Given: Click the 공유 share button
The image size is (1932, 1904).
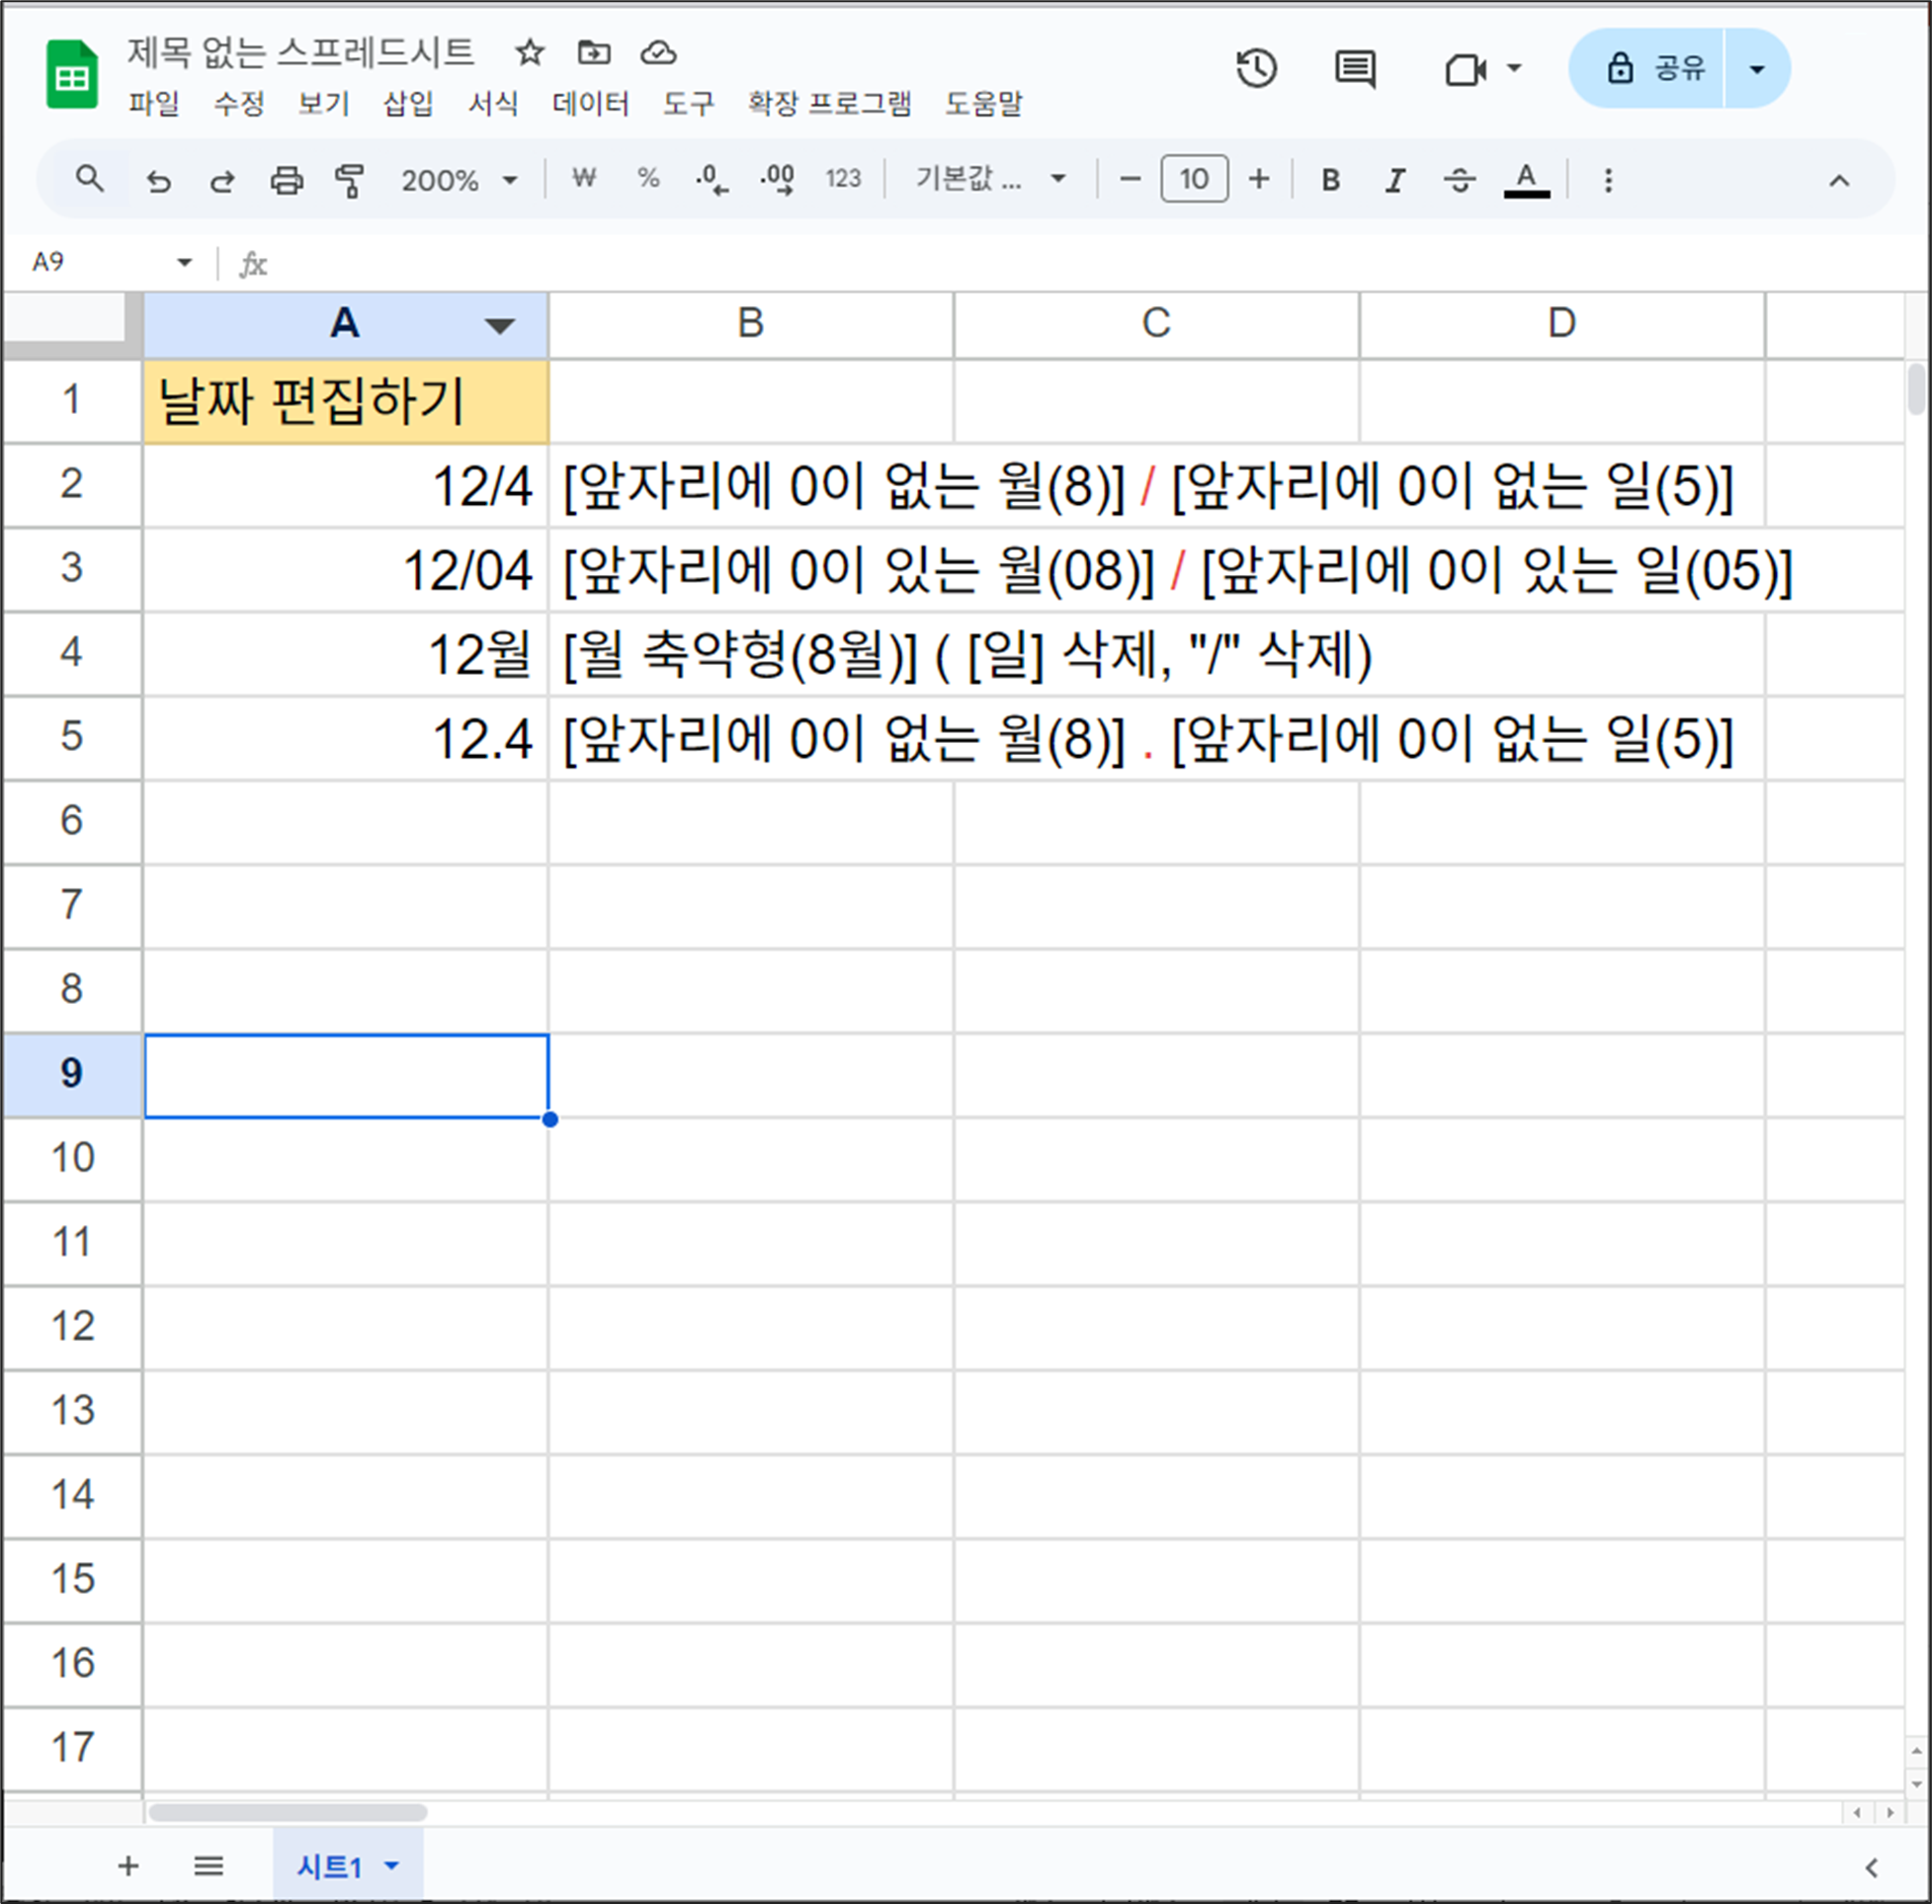Looking at the screenshot, I should [1655, 69].
